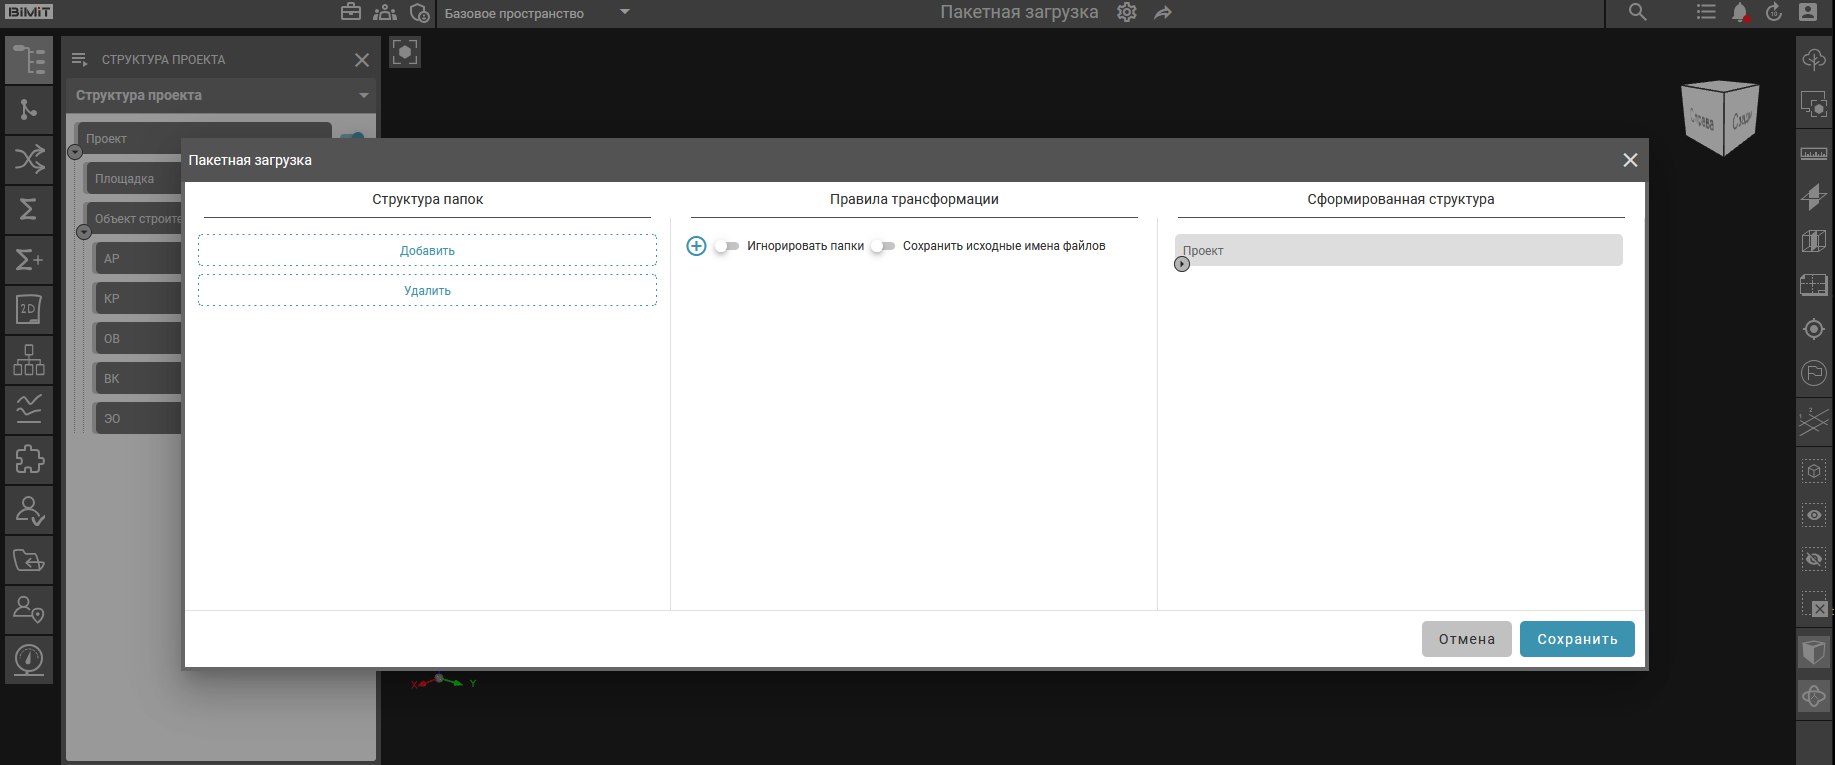Enable Сохранить исходные имена файлов switch
Image resolution: width=1835 pixels, height=765 pixels.
coord(882,246)
